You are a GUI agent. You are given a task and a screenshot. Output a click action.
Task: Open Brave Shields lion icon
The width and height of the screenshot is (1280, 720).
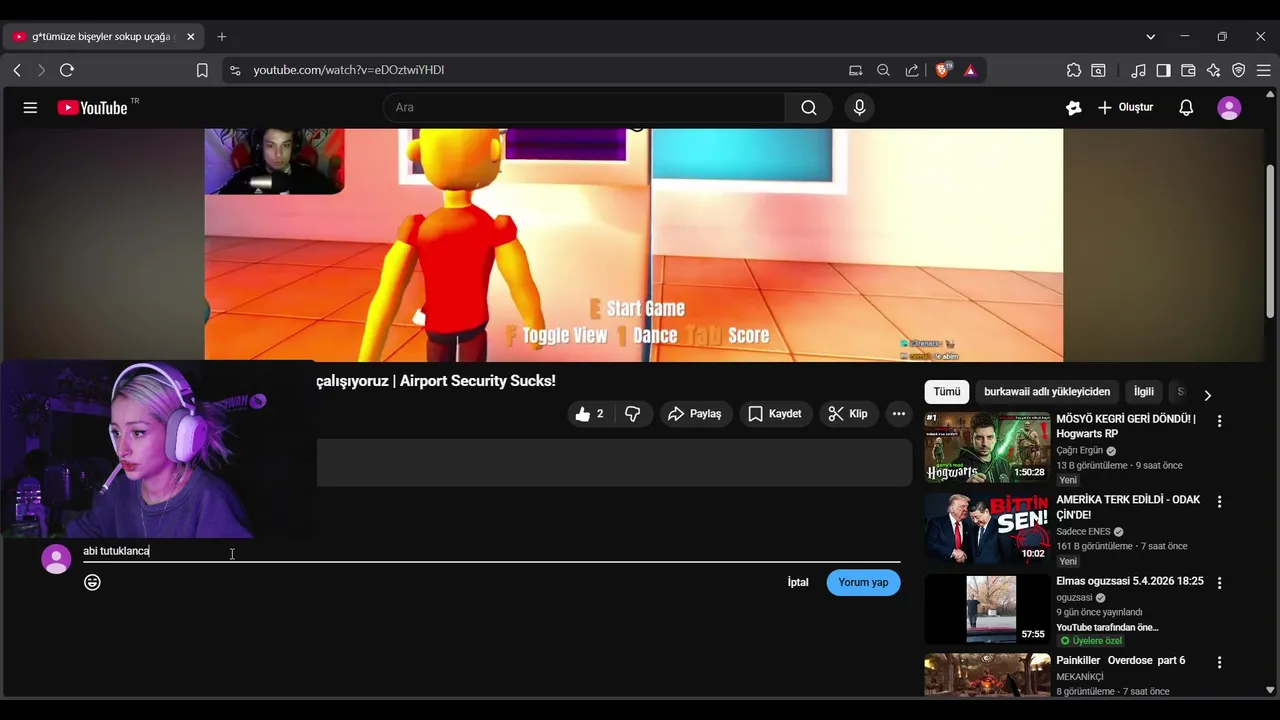click(x=942, y=70)
